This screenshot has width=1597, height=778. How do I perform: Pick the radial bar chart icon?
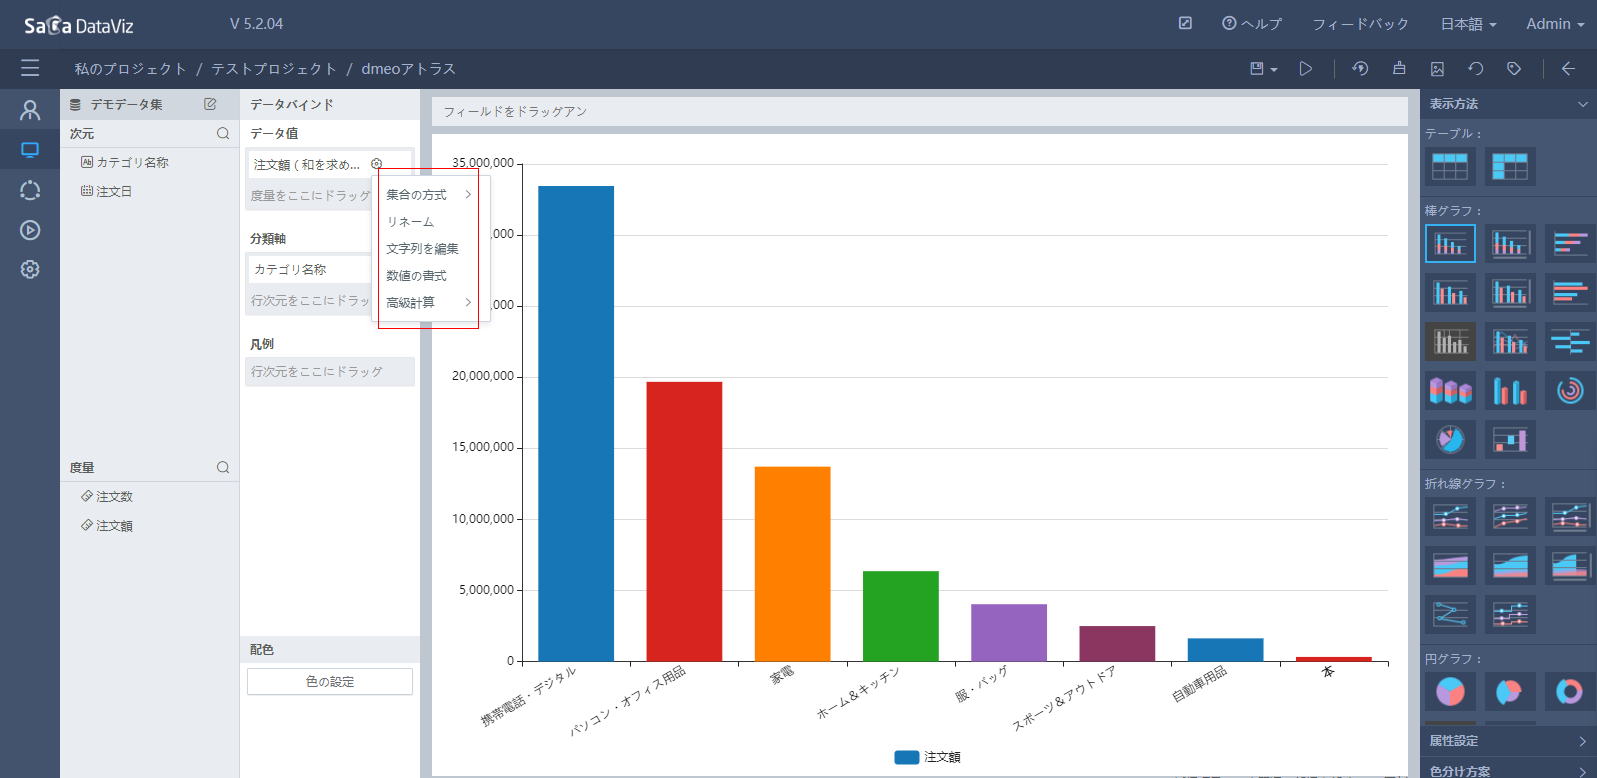point(1569,391)
